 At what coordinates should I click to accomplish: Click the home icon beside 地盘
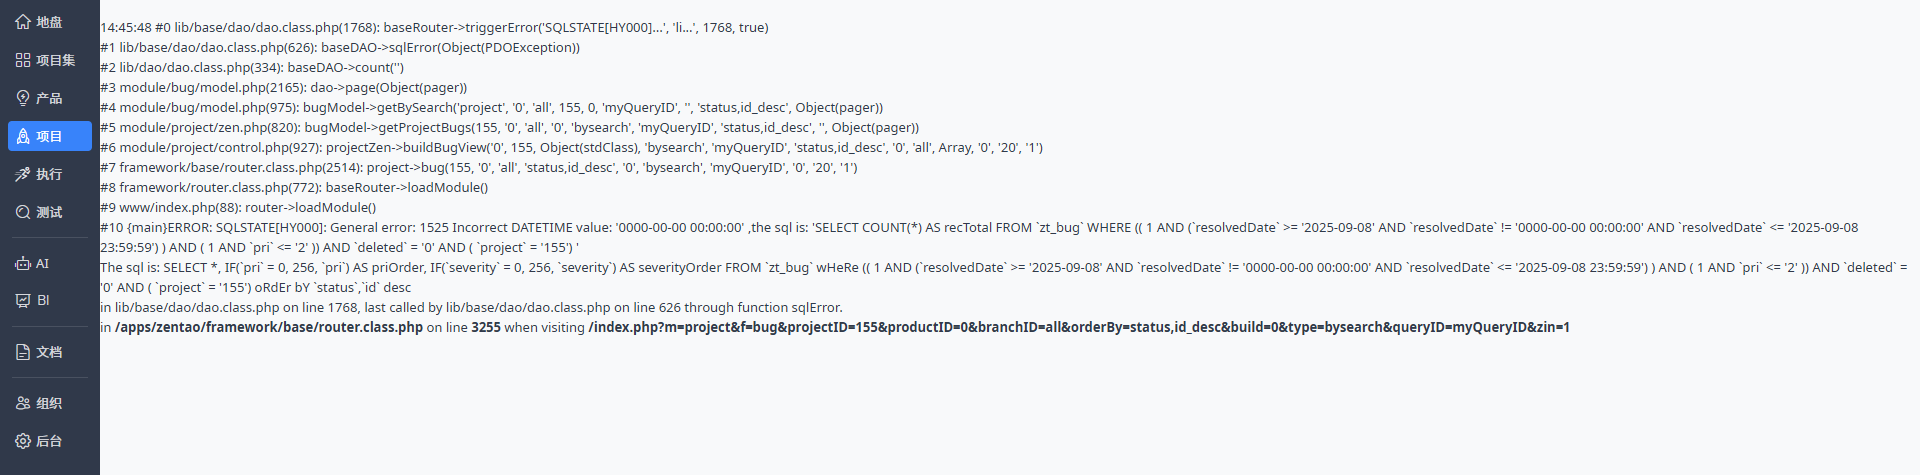(x=23, y=22)
